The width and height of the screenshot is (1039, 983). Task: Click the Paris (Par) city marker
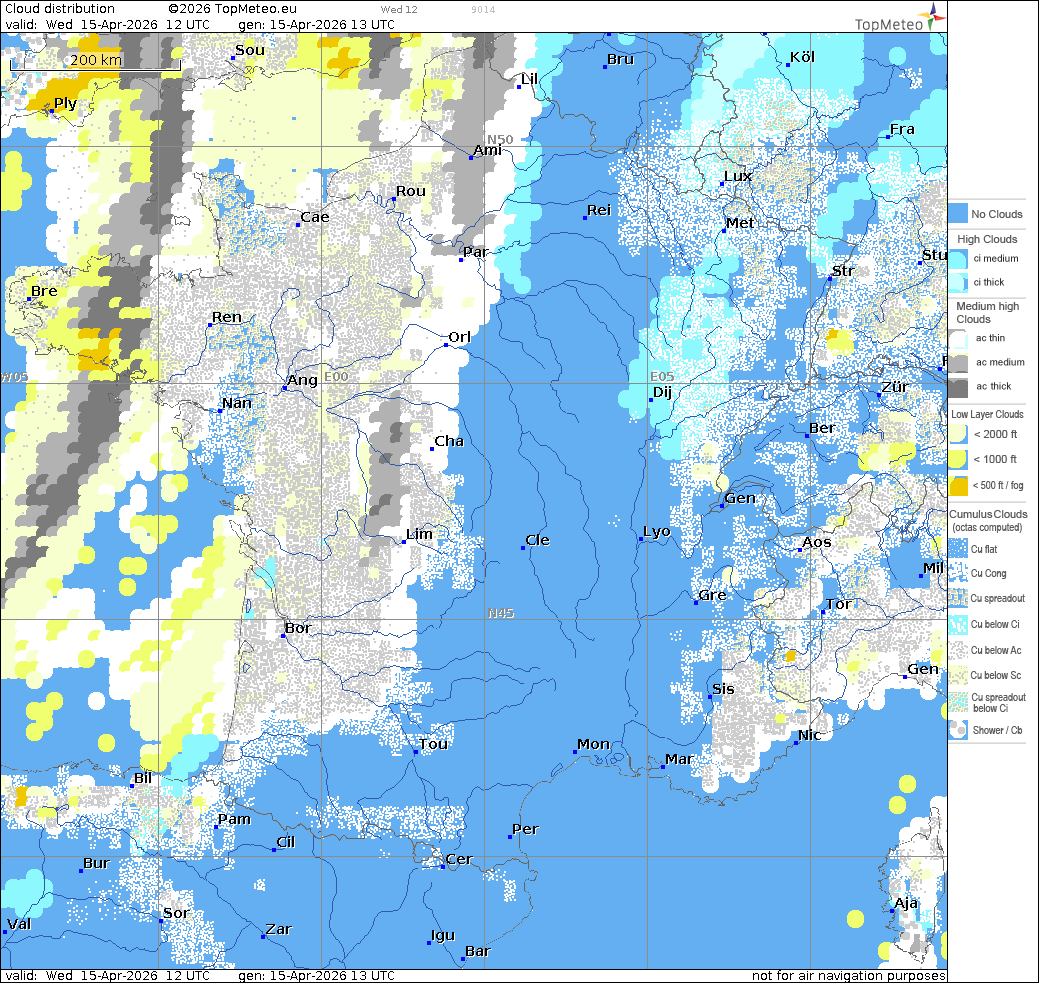pyautogui.click(x=461, y=260)
